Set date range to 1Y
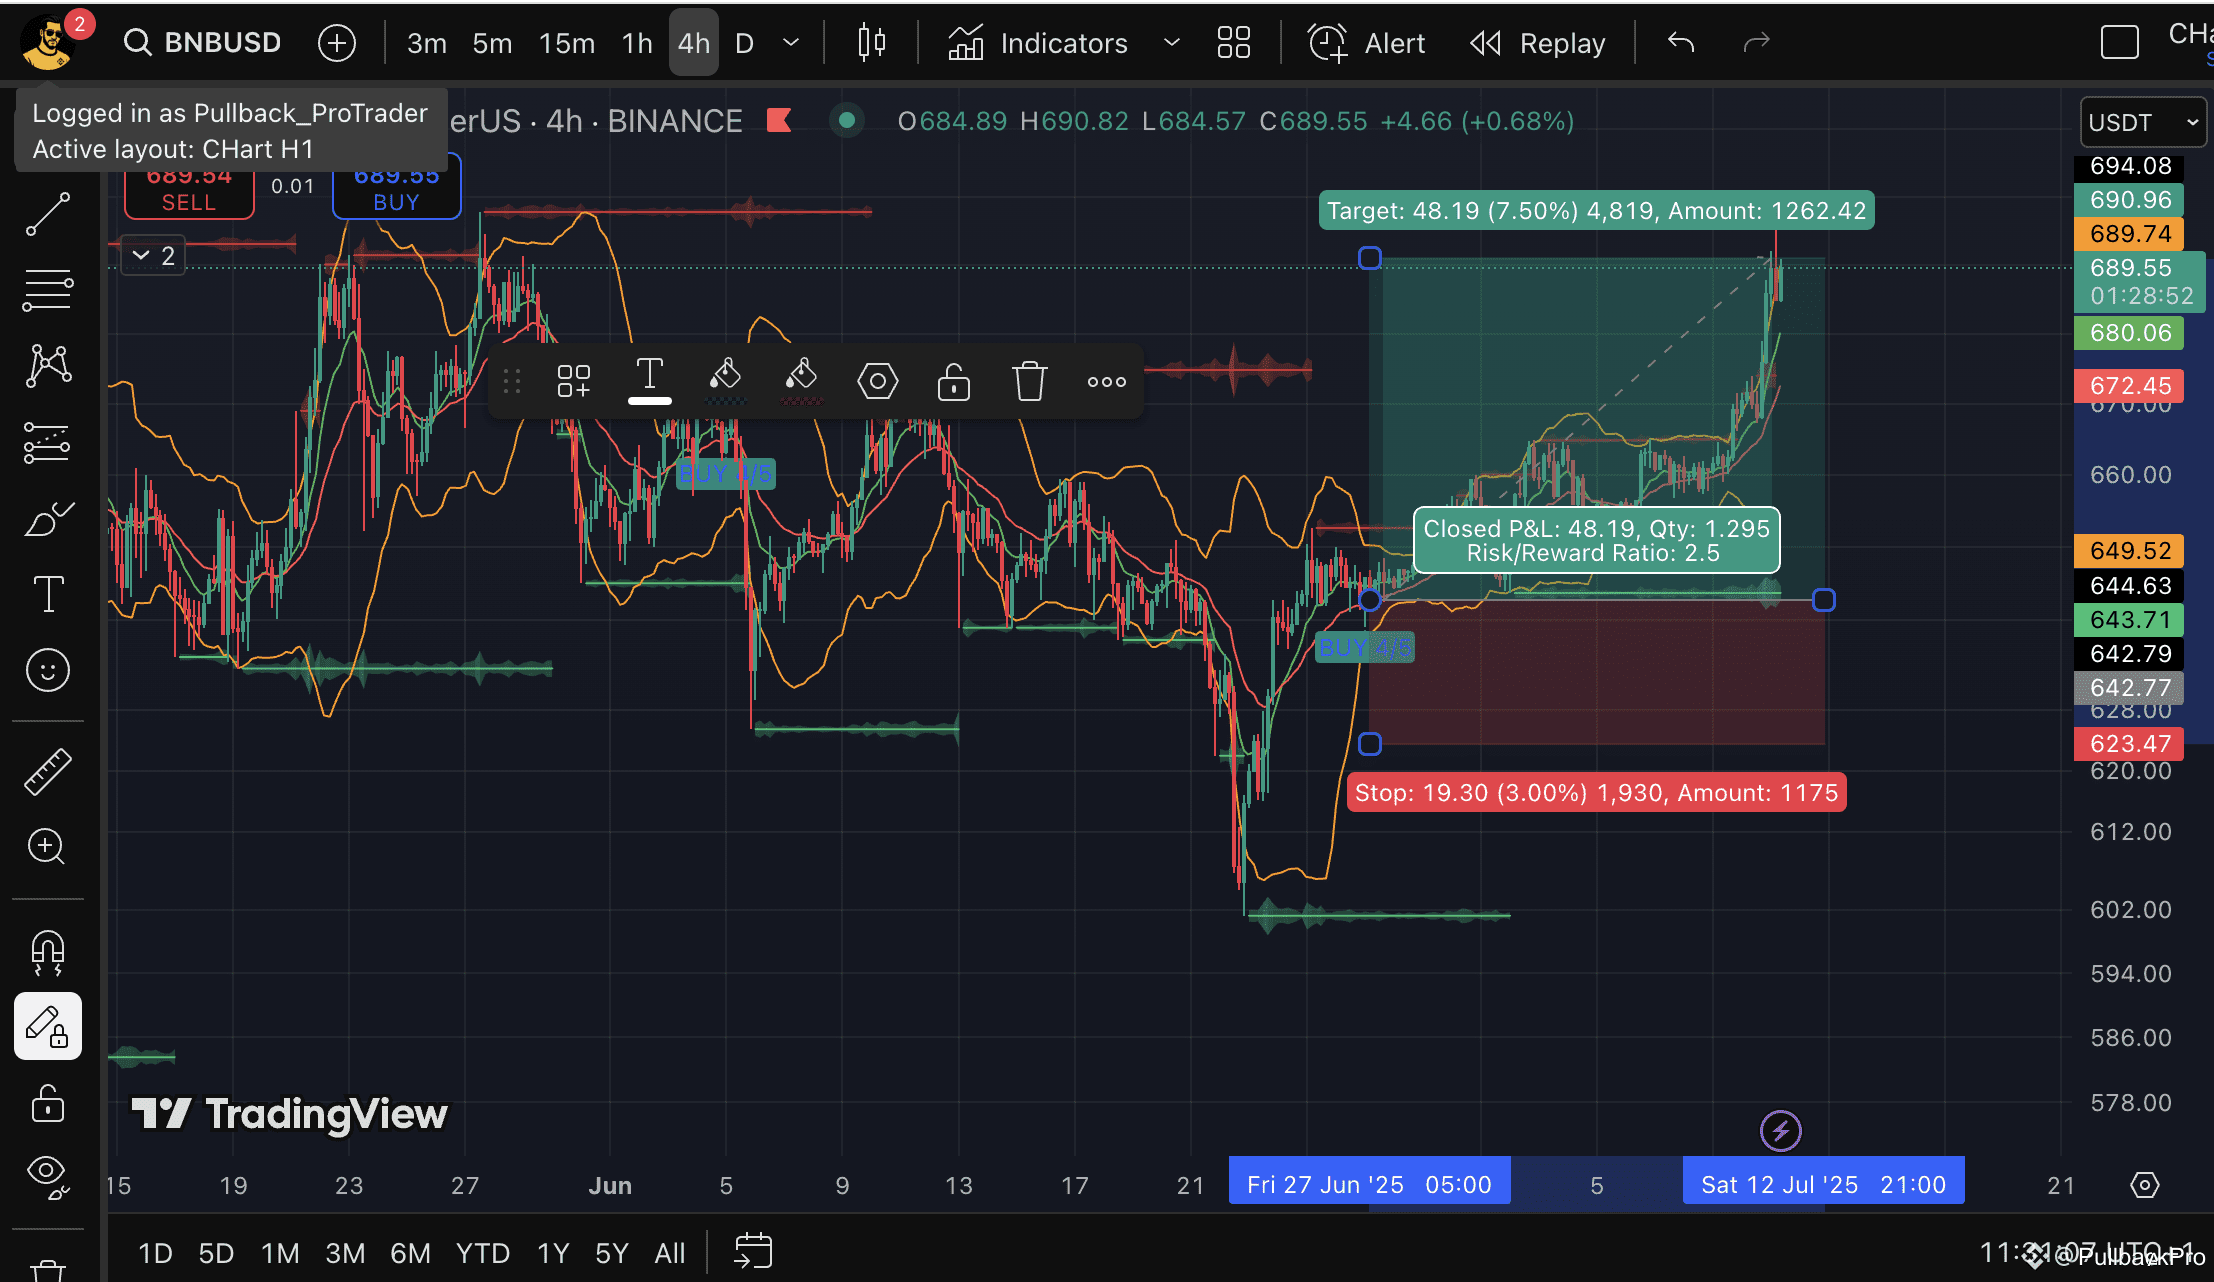The height and width of the screenshot is (1282, 2214). click(553, 1253)
